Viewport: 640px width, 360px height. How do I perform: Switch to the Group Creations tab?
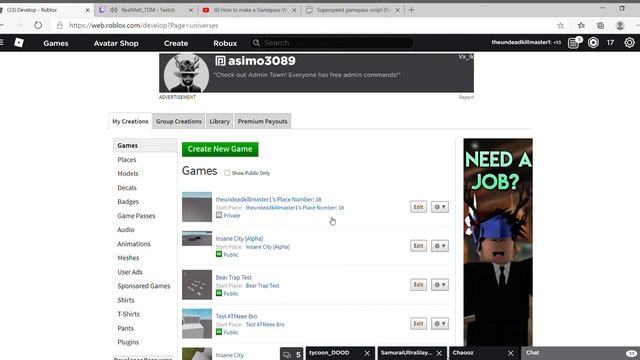[x=179, y=121]
